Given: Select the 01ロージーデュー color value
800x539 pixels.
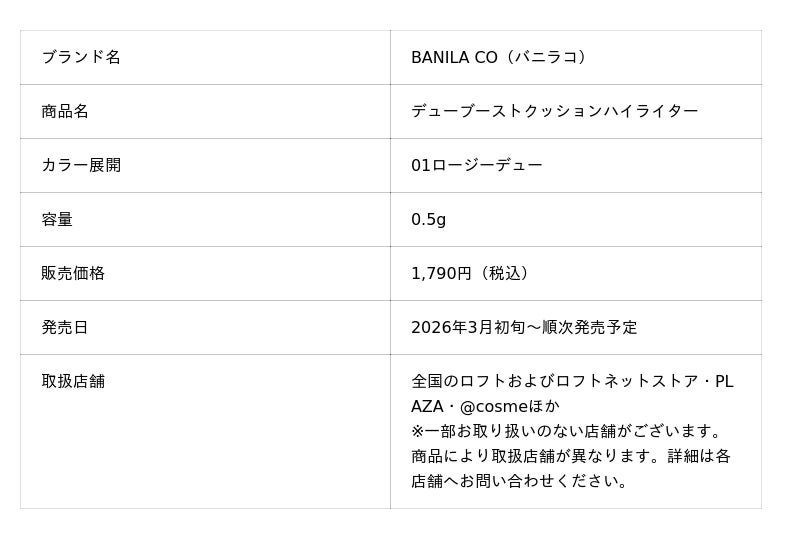Looking at the screenshot, I should 476,165.
